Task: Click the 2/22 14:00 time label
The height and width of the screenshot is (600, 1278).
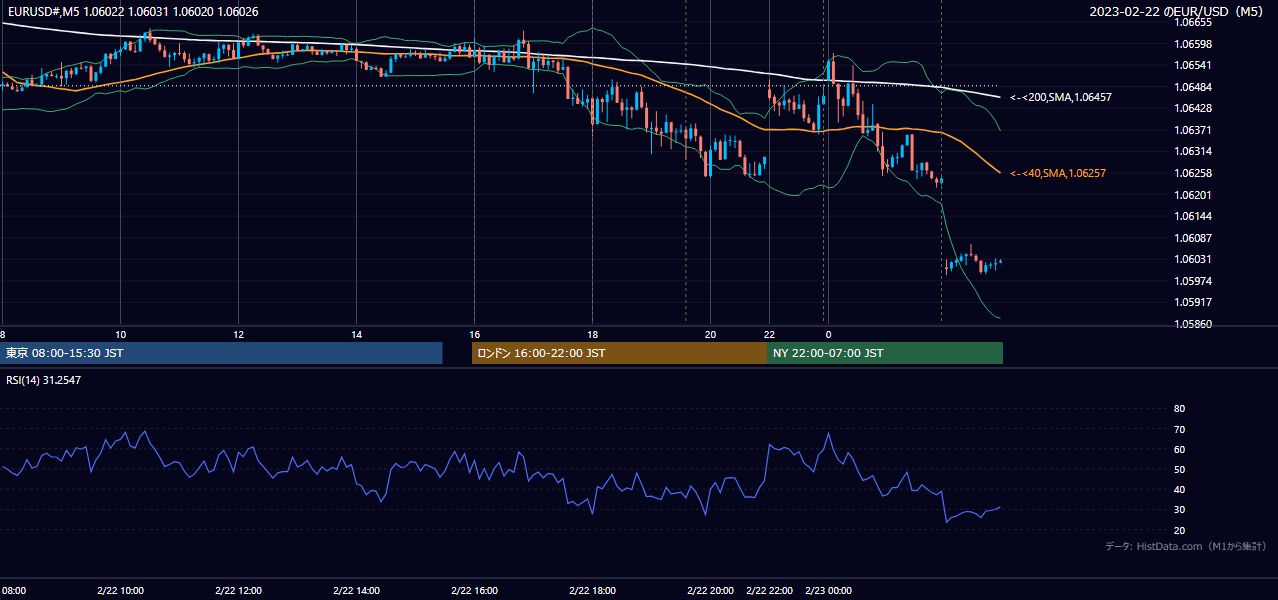Action: click(x=356, y=590)
